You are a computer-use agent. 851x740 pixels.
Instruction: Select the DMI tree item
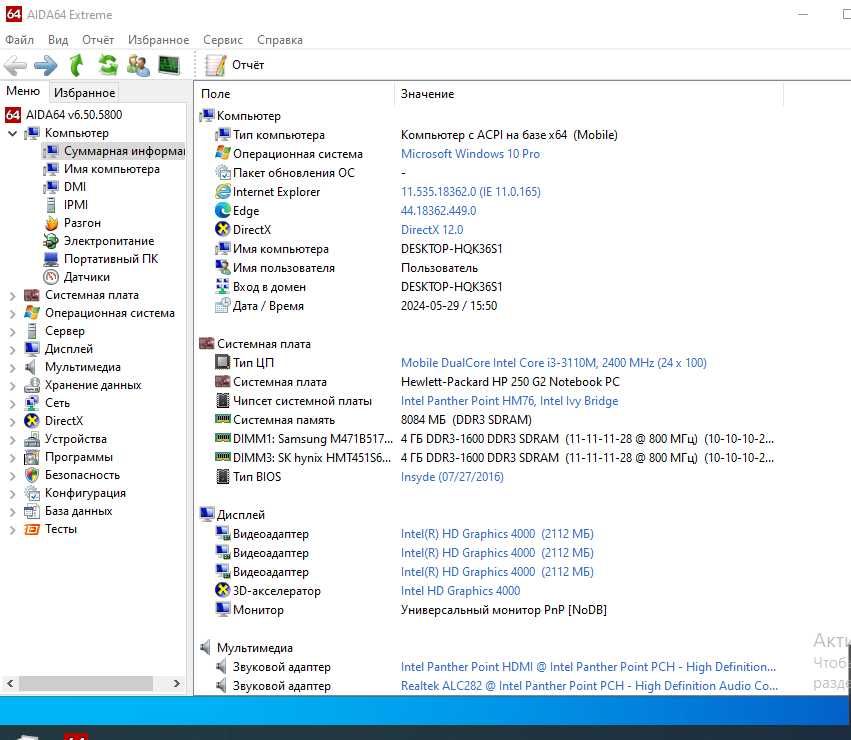coord(75,187)
